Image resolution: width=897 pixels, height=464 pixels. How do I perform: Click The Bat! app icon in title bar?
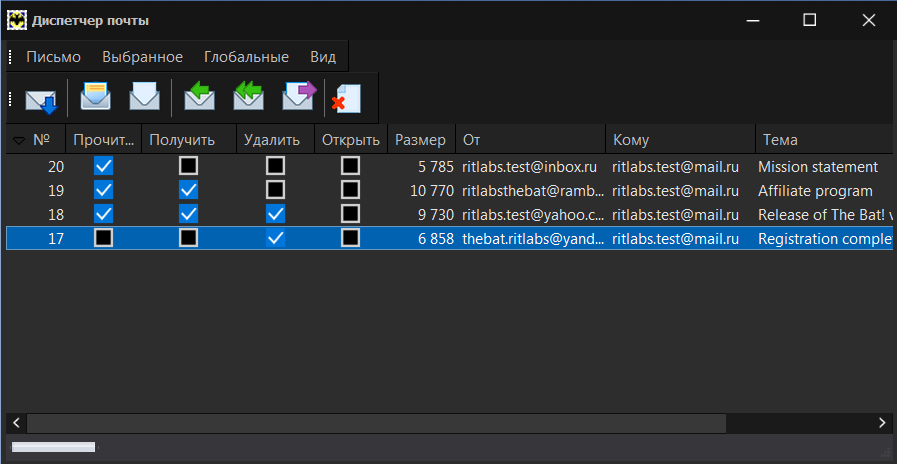click(x=17, y=21)
